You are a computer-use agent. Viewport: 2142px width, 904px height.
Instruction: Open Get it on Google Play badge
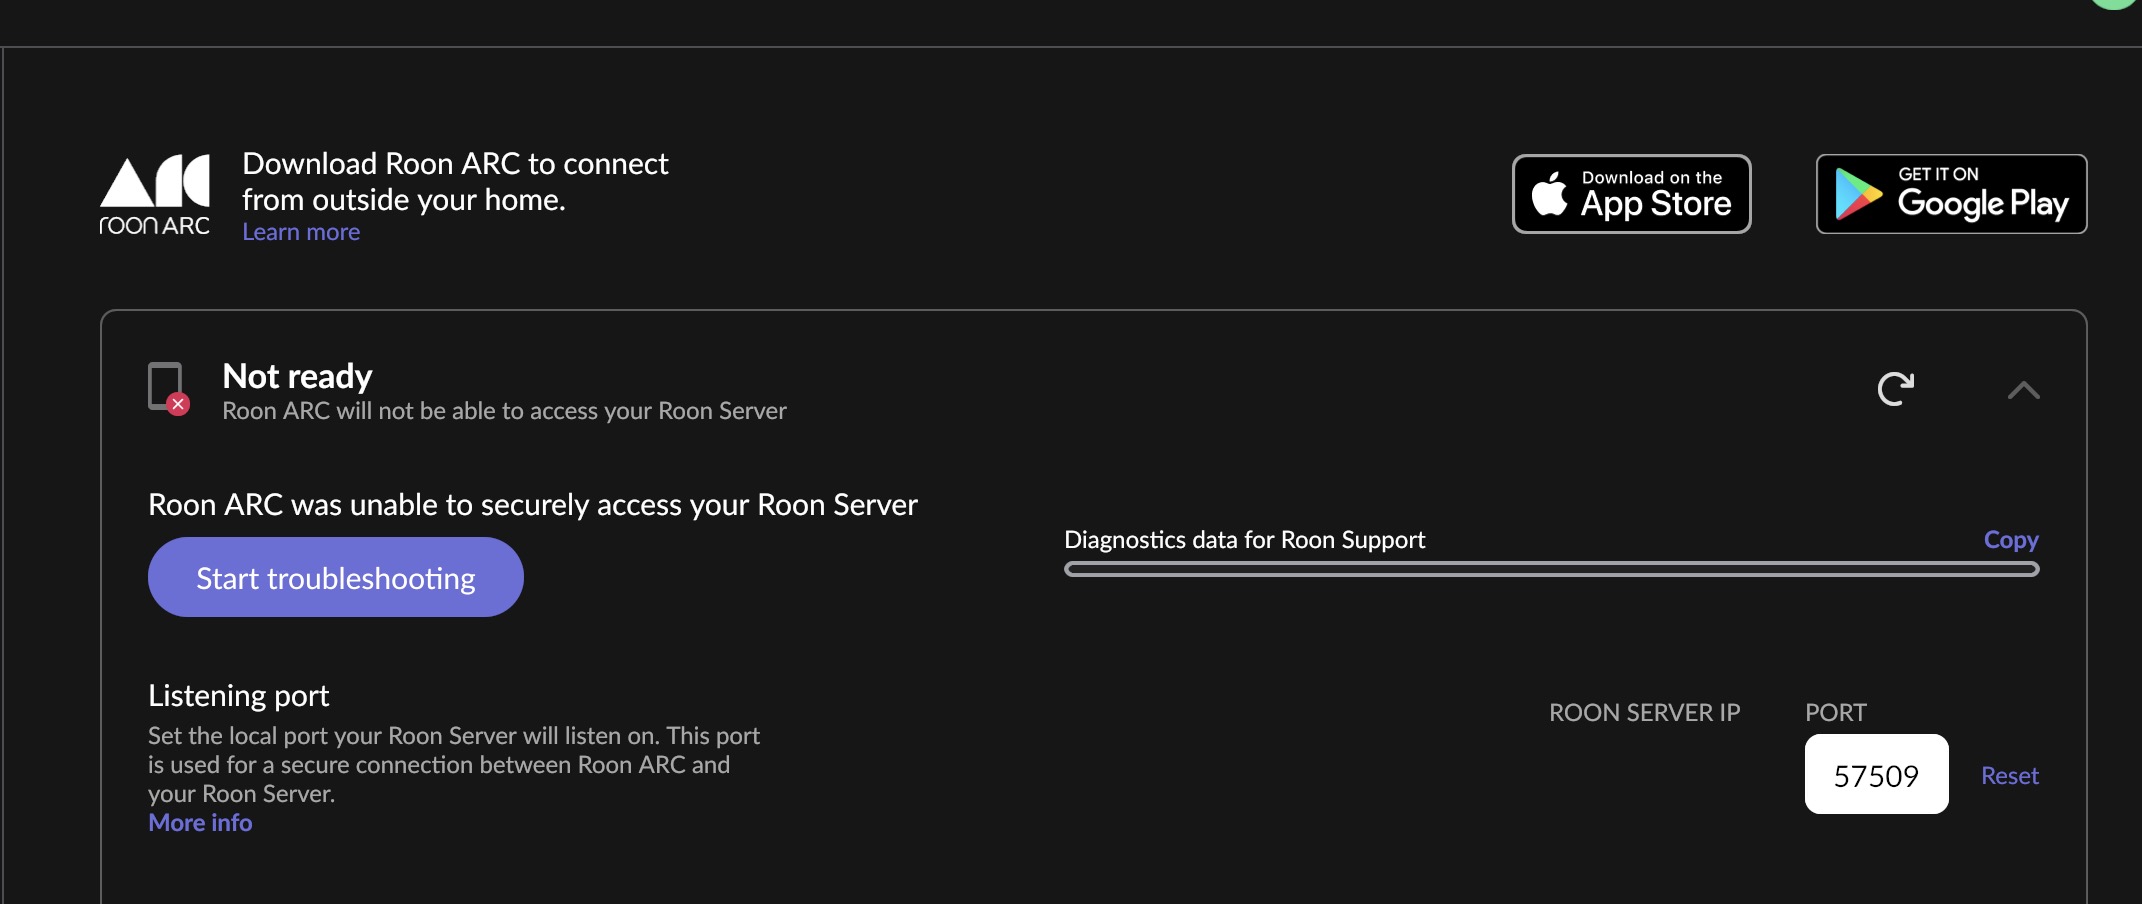1951,194
